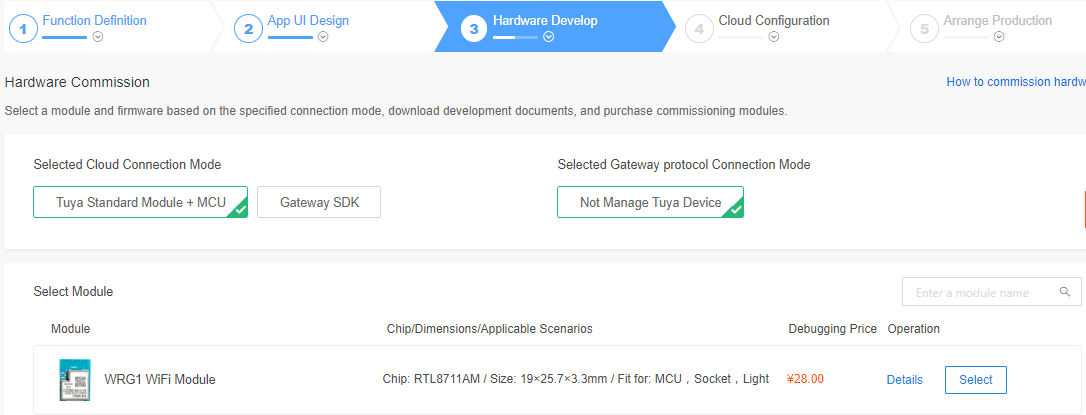Expand the Function Definition step chevron
Screen dimensions: 1086x415
[x=98, y=38]
